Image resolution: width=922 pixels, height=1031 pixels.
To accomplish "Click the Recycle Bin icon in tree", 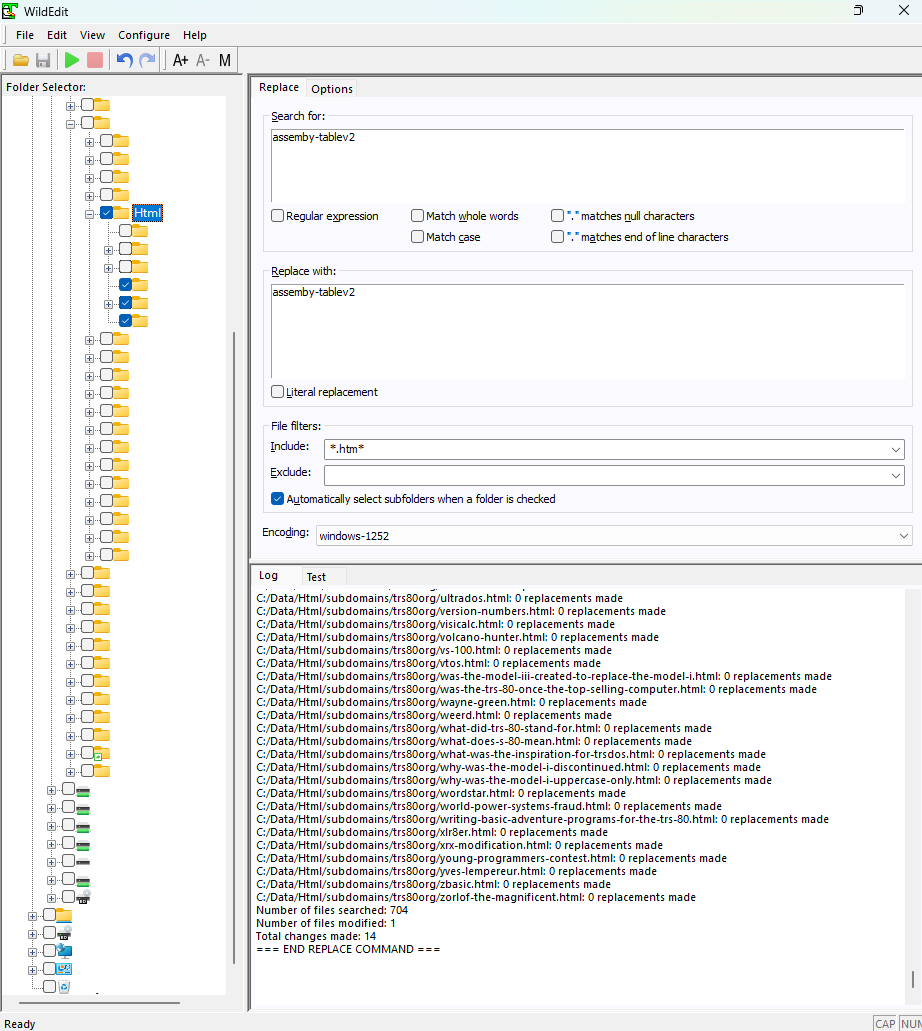I will pyautogui.click(x=65, y=987).
